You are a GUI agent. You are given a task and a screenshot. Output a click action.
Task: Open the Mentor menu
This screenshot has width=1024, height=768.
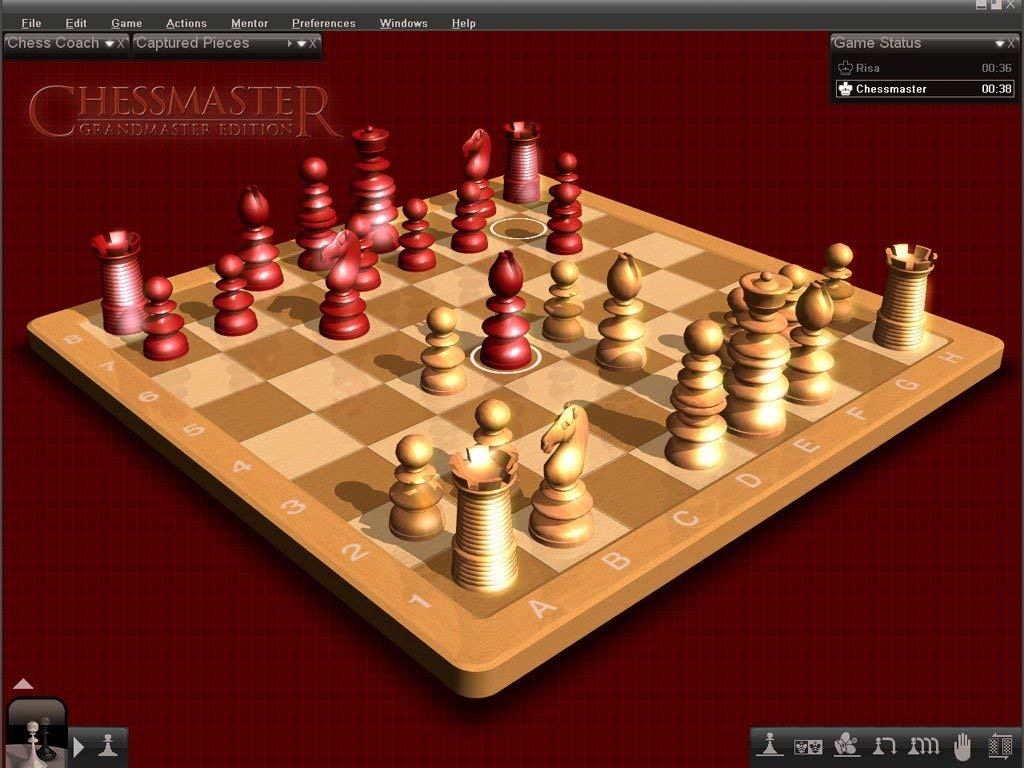[249, 23]
